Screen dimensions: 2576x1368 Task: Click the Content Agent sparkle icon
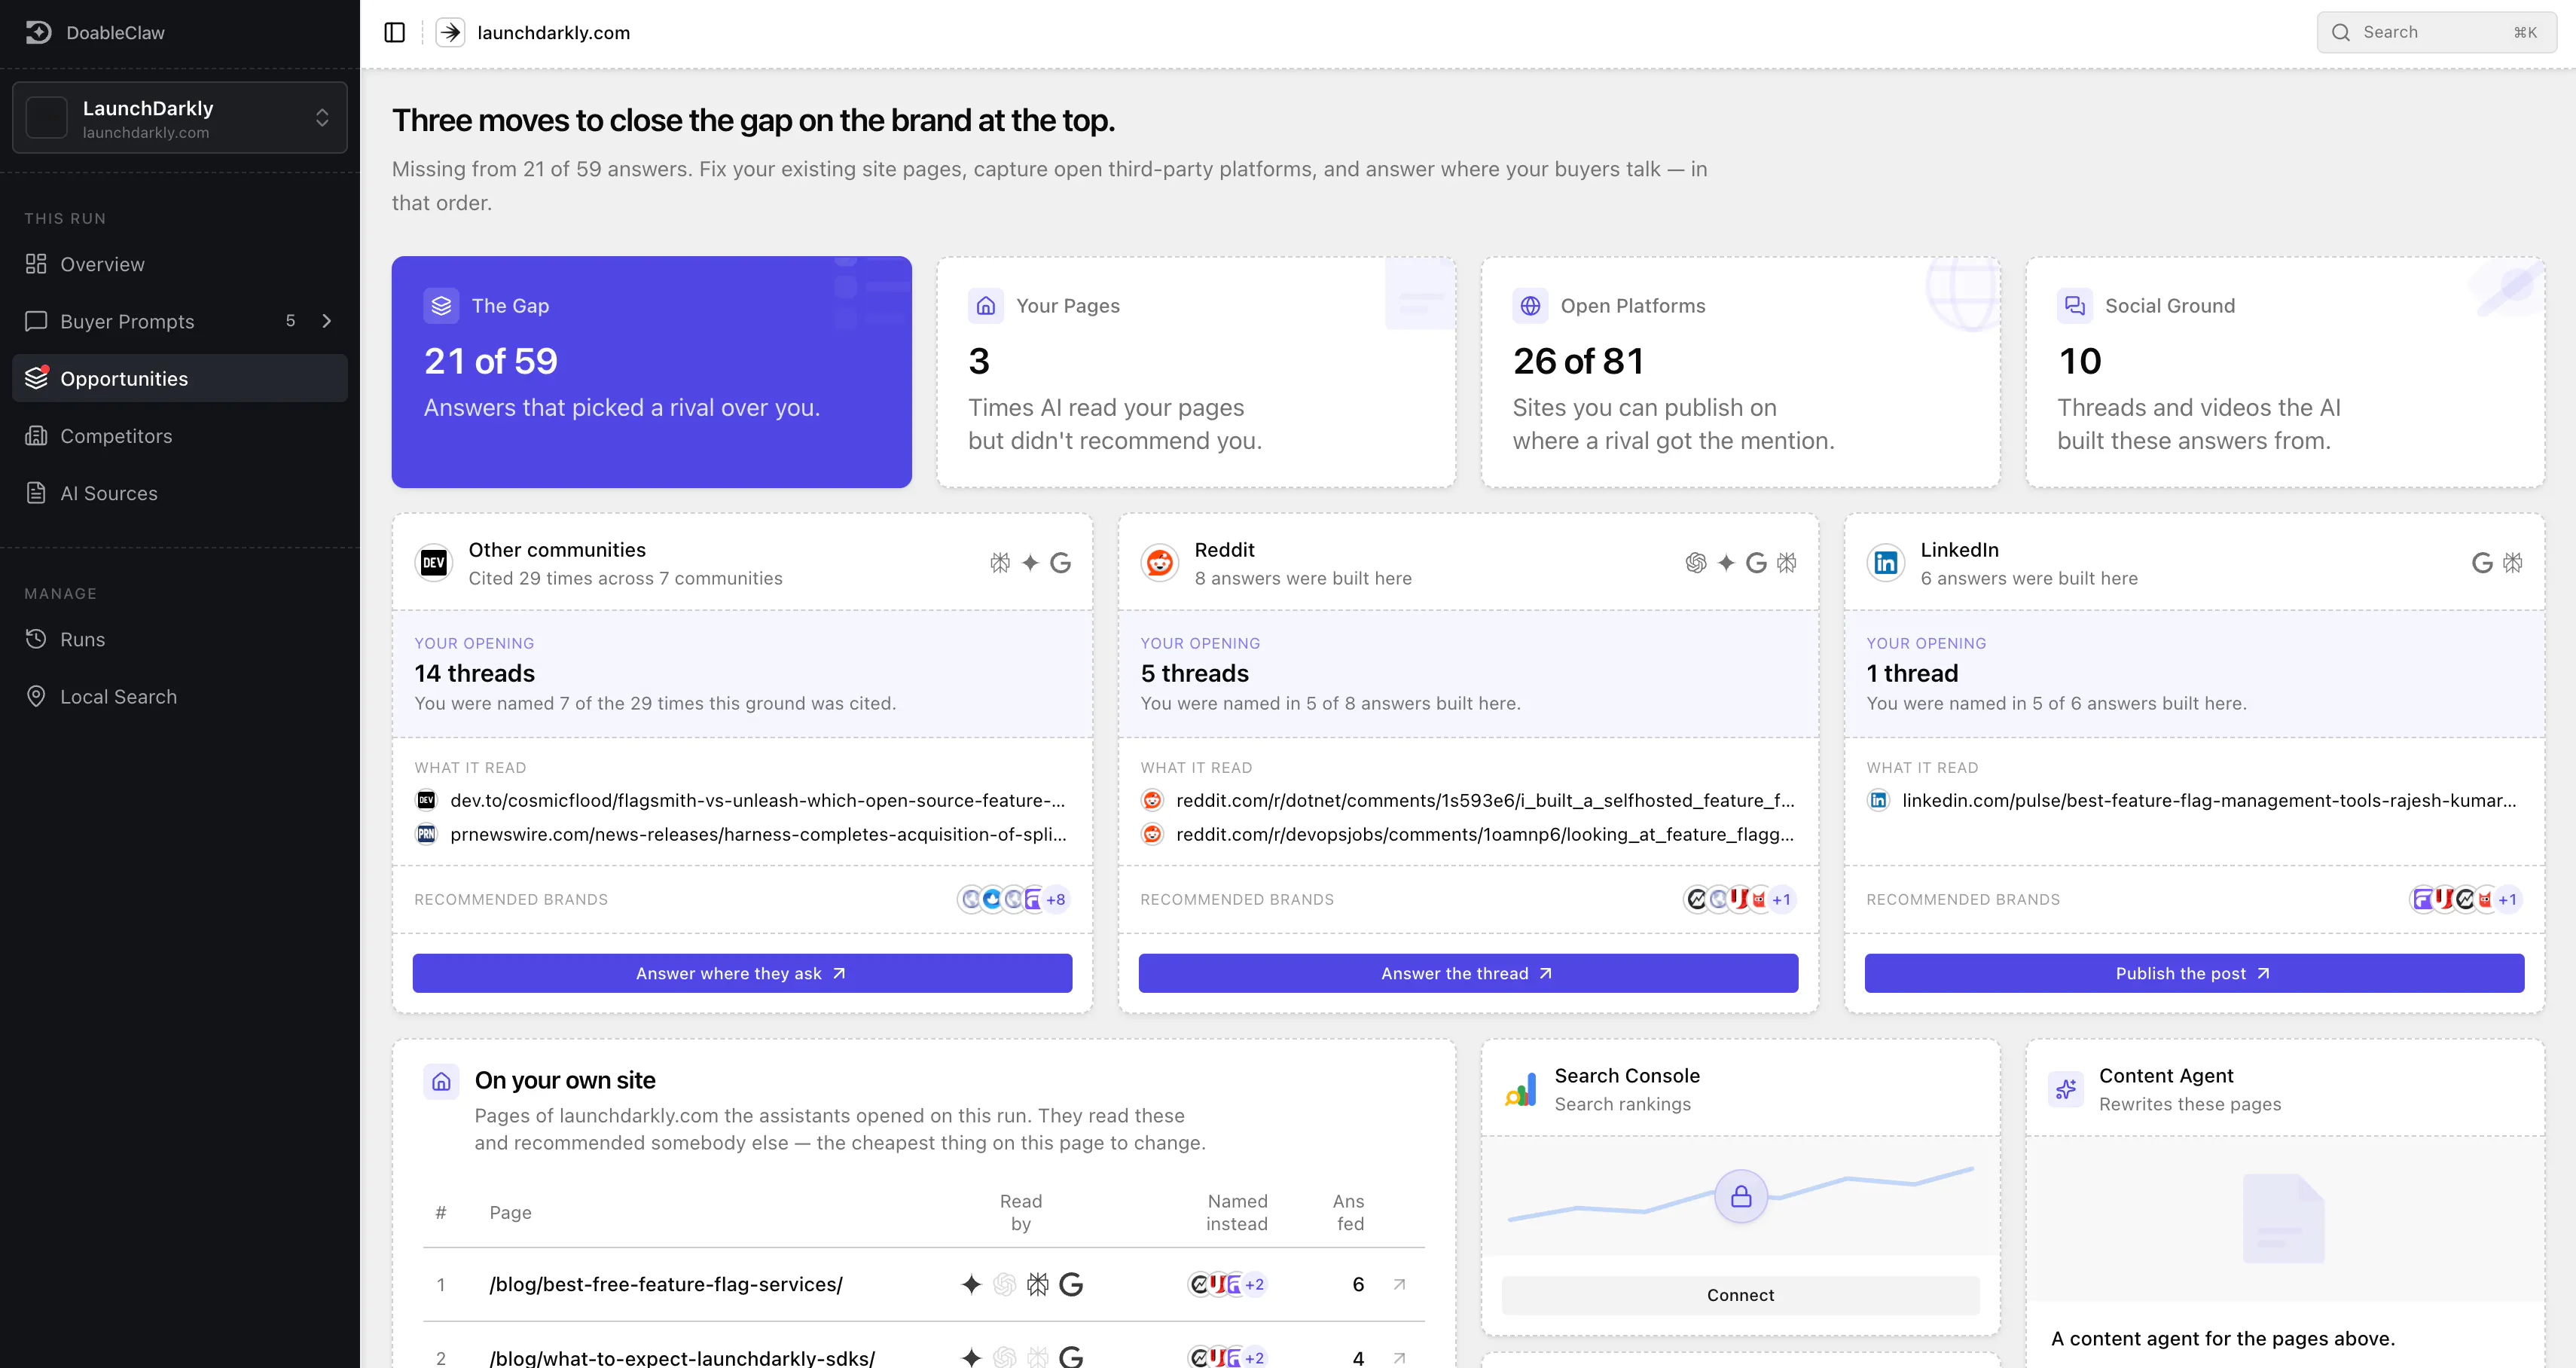pyautogui.click(x=2065, y=1089)
